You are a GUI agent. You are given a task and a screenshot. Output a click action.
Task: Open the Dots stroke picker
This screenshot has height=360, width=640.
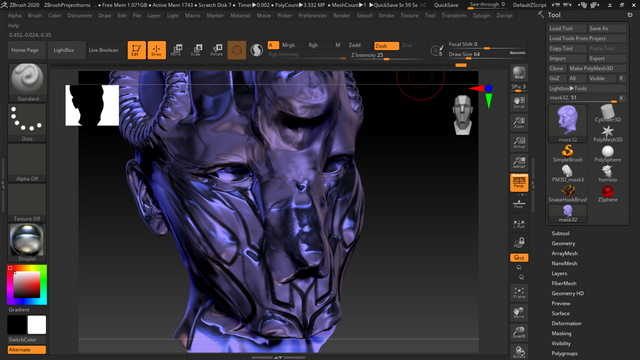(x=27, y=122)
